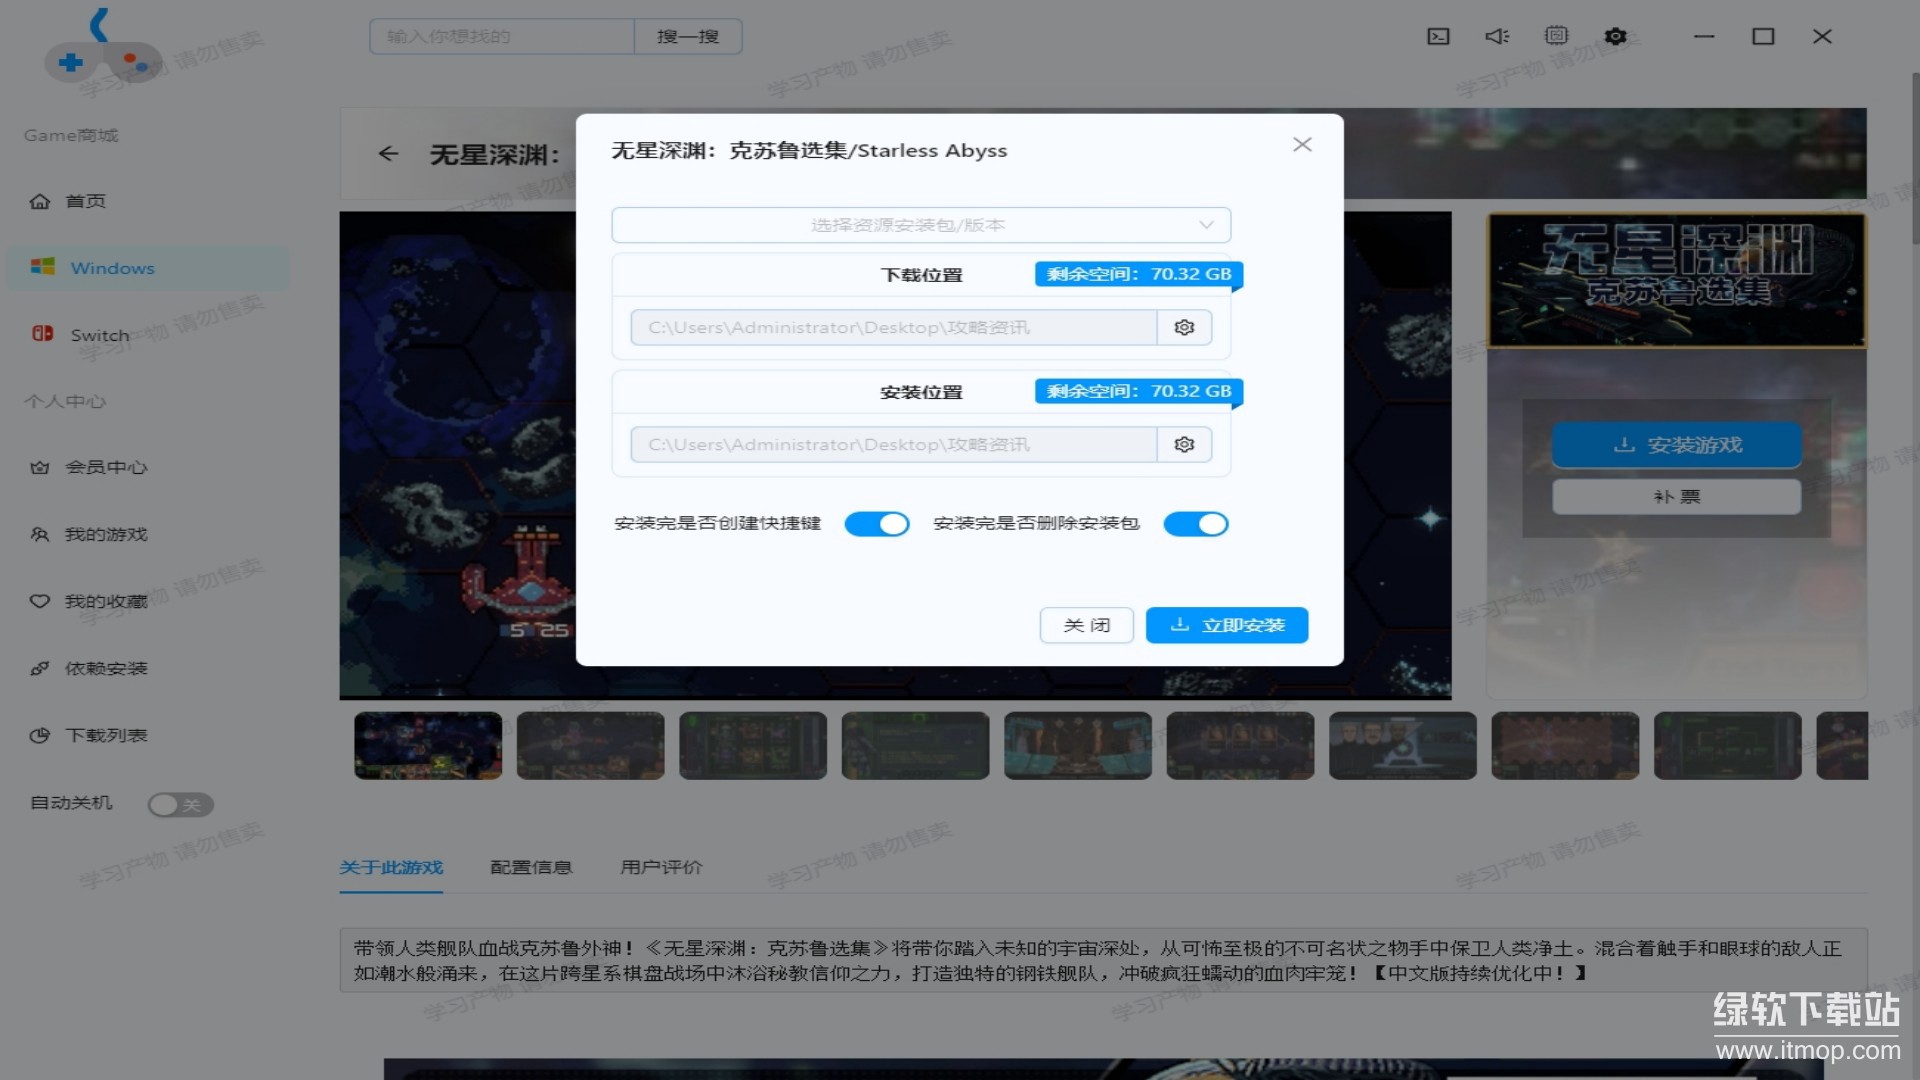Select the seventh screenshot thumbnail
The height and width of the screenshot is (1080, 1920).
pyautogui.click(x=1403, y=746)
